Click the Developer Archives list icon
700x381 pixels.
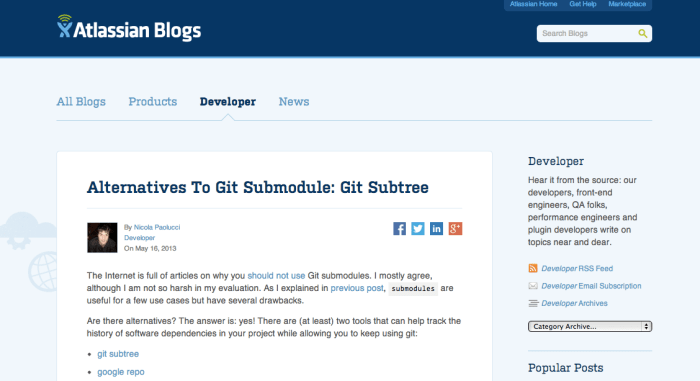tap(533, 303)
